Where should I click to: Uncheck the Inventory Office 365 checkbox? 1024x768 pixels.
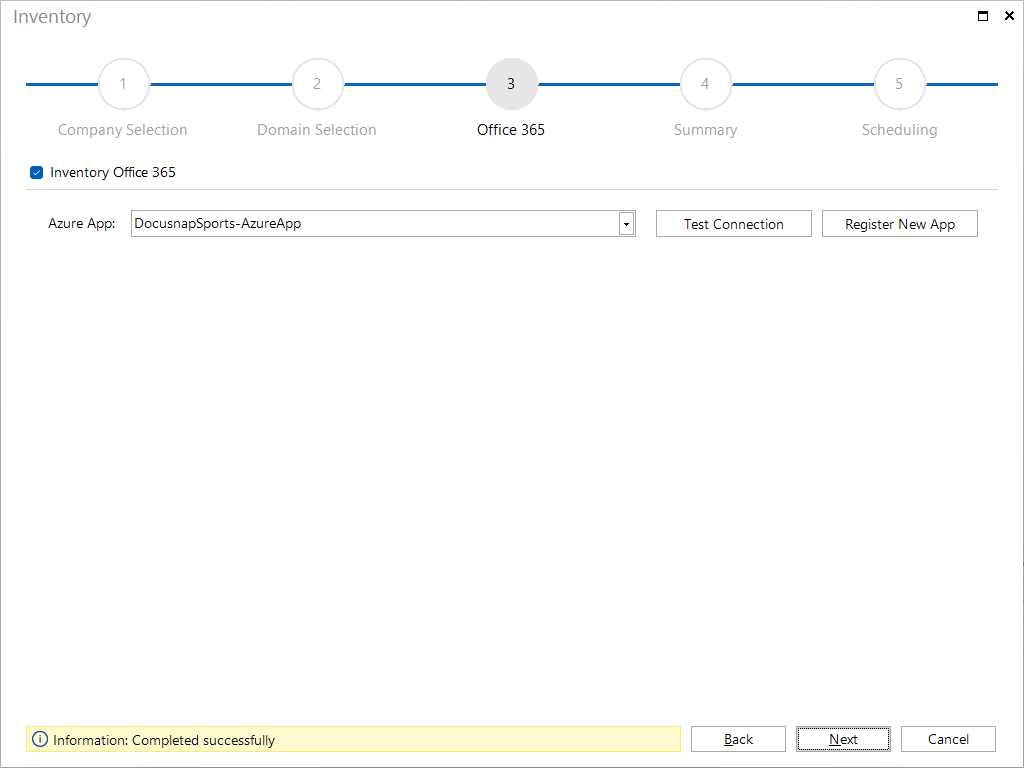37,172
